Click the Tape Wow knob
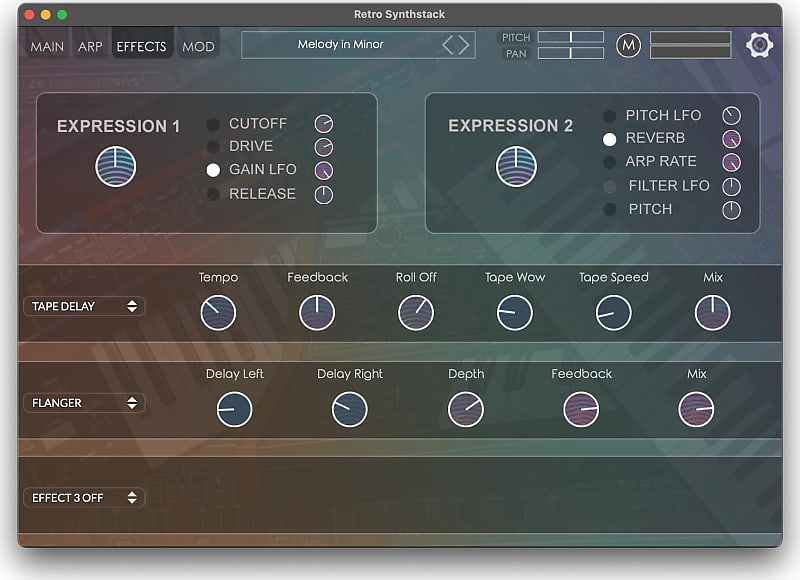 [514, 311]
